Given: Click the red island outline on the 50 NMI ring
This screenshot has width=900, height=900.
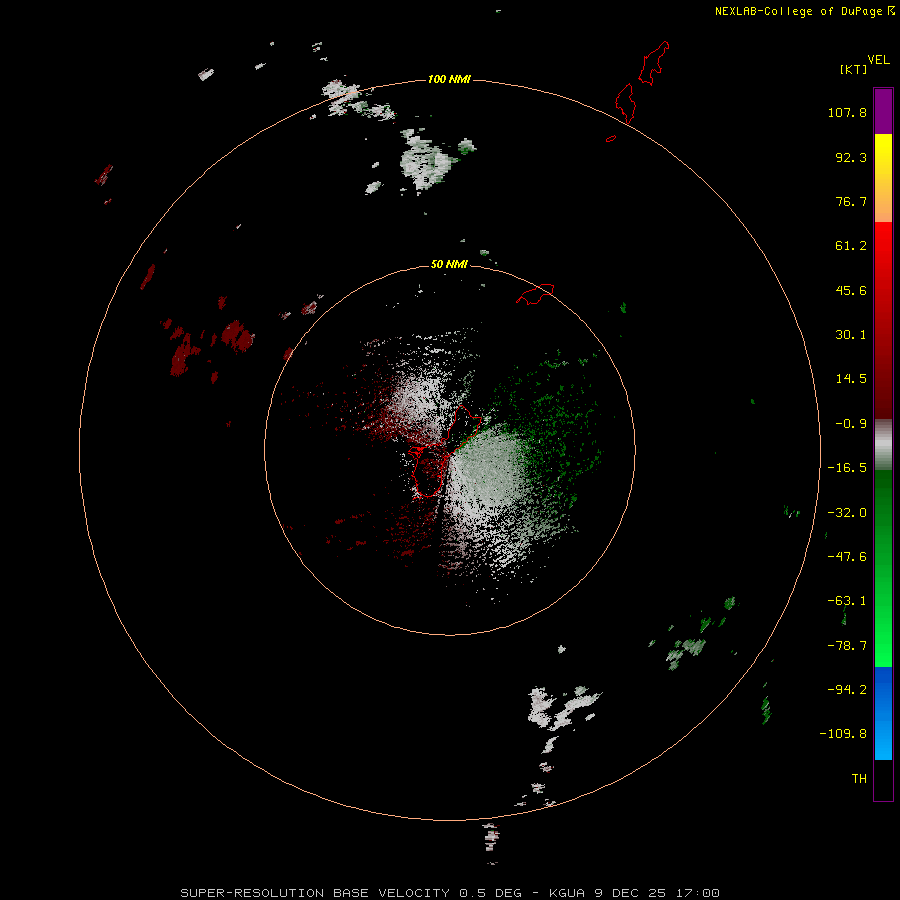Looking at the screenshot, I should point(535,294).
